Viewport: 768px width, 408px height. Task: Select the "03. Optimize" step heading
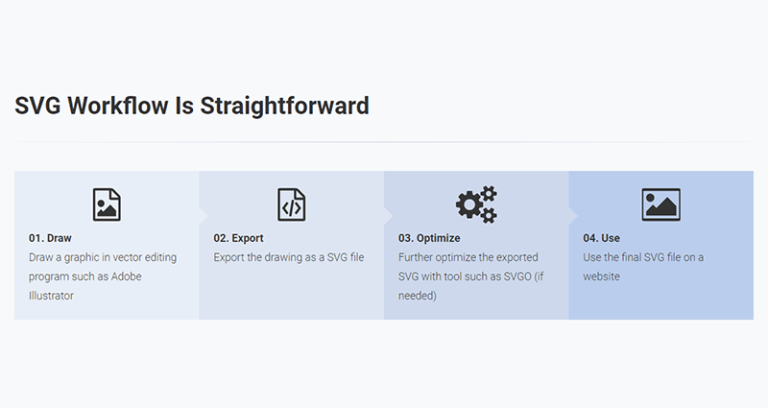[x=429, y=238]
